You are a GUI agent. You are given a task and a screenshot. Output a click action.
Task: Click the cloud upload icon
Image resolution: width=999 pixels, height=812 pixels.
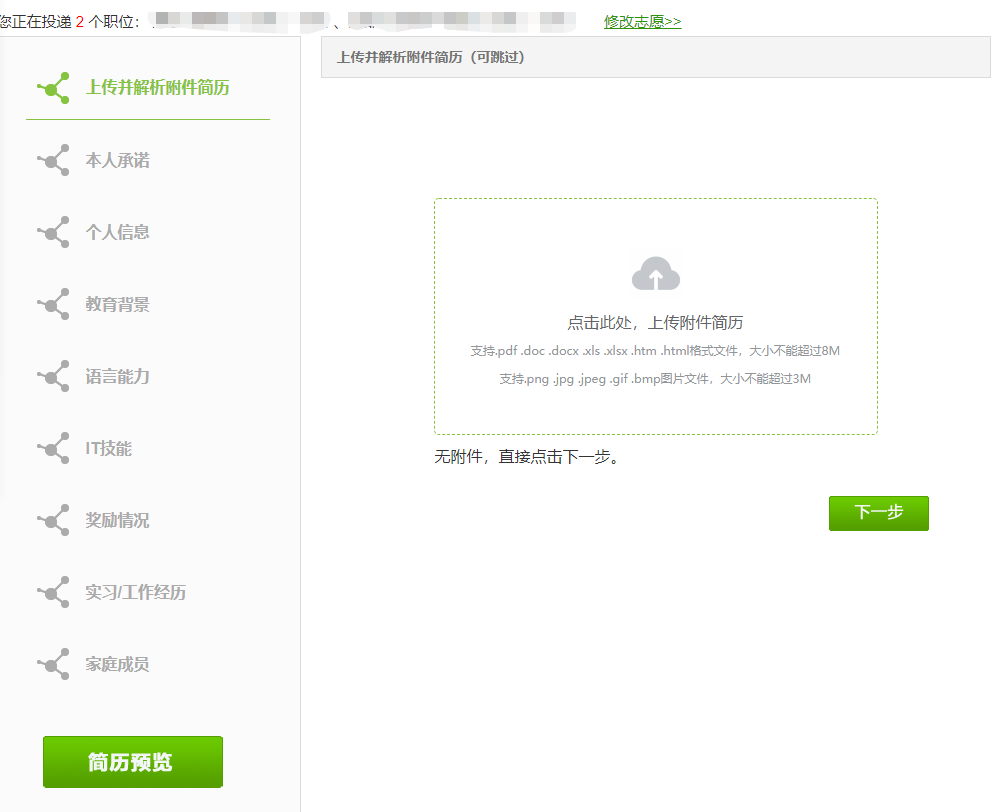click(x=655, y=274)
